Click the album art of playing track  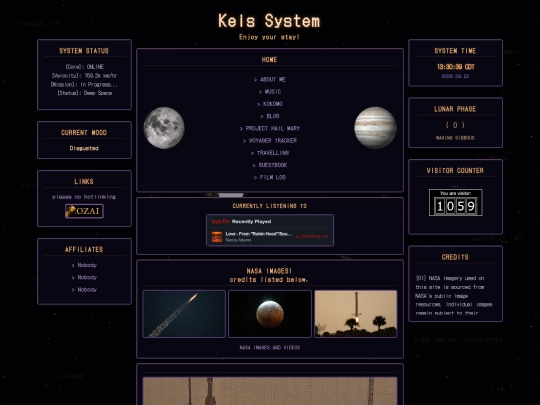pyautogui.click(x=217, y=237)
